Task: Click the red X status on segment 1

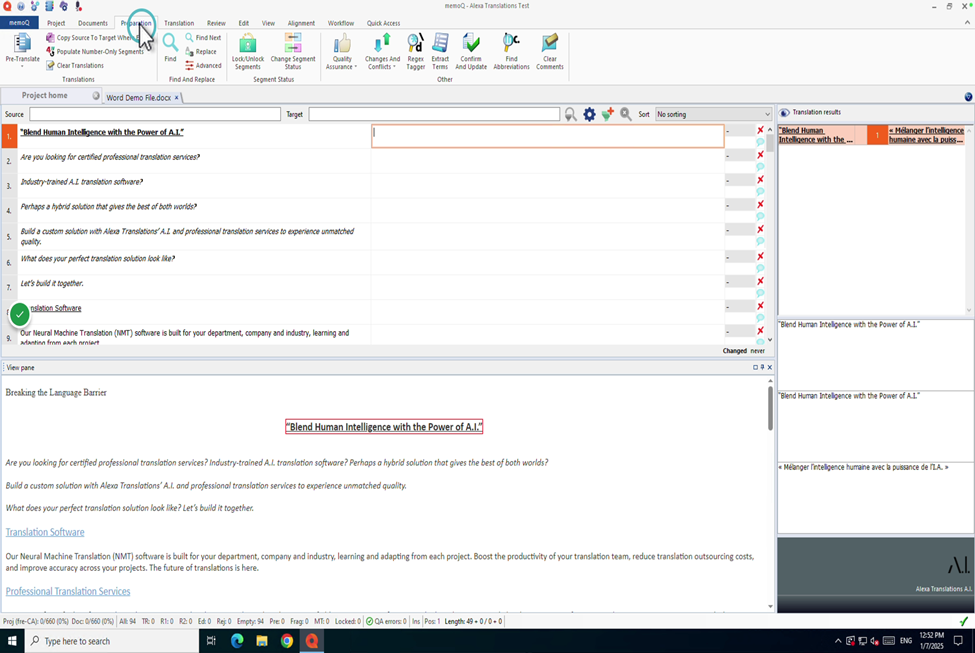Action: [x=760, y=130]
